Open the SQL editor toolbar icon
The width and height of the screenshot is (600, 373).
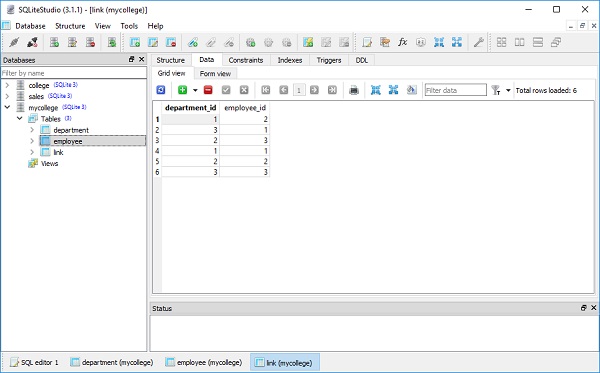(x=367, y=42)
